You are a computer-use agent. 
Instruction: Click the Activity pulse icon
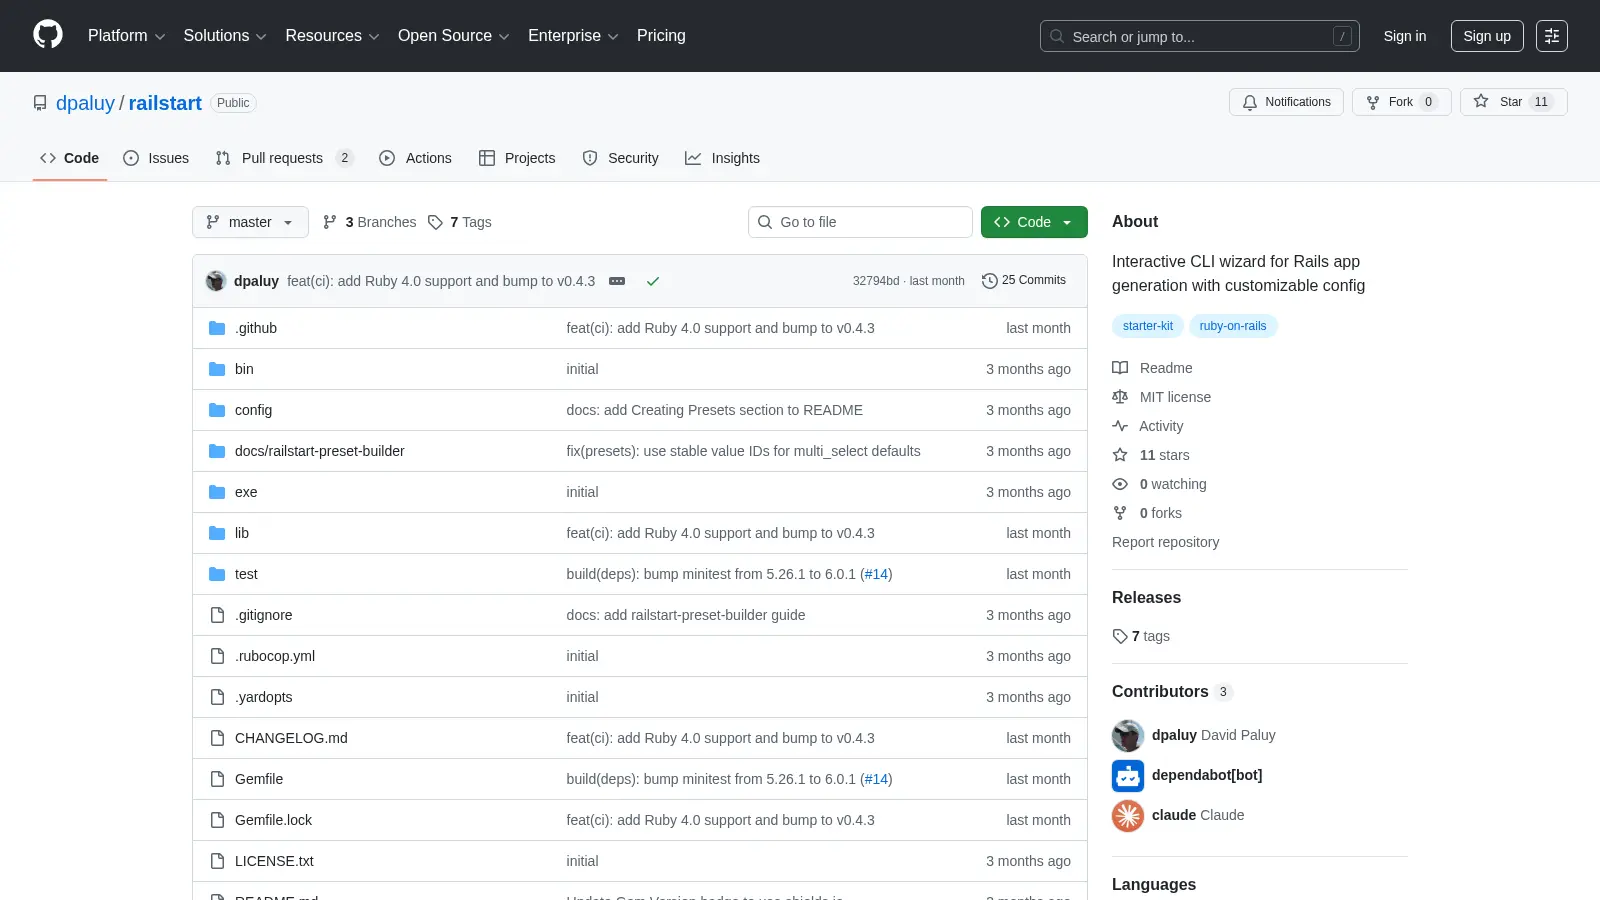point(1120,426)
